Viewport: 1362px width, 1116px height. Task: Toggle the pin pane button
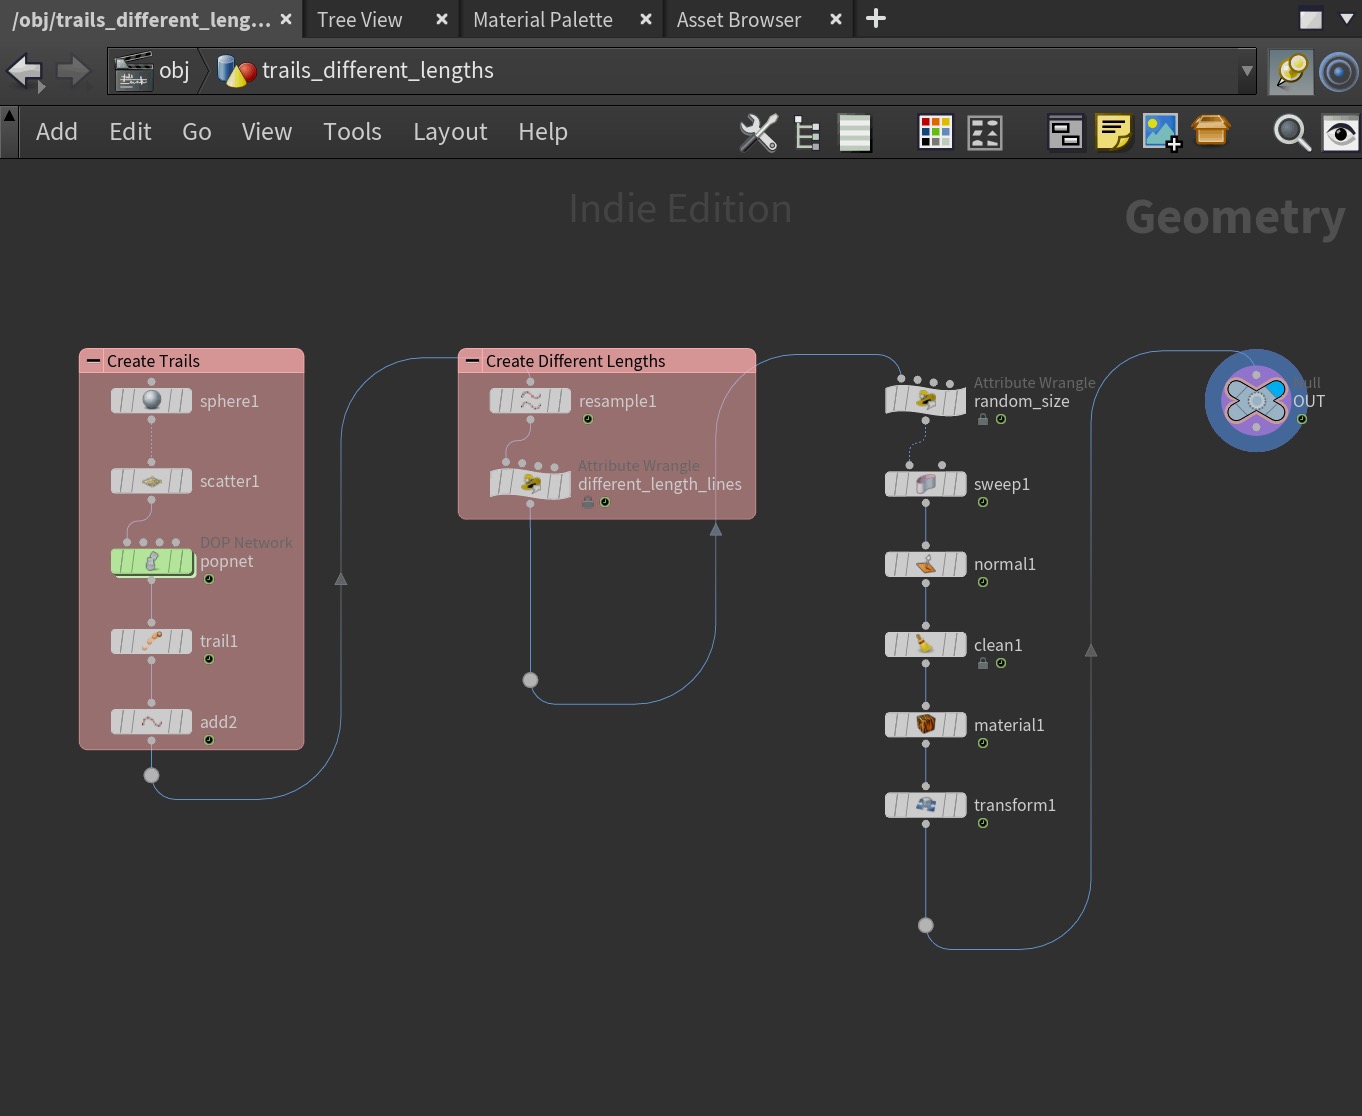point(1290,71)
